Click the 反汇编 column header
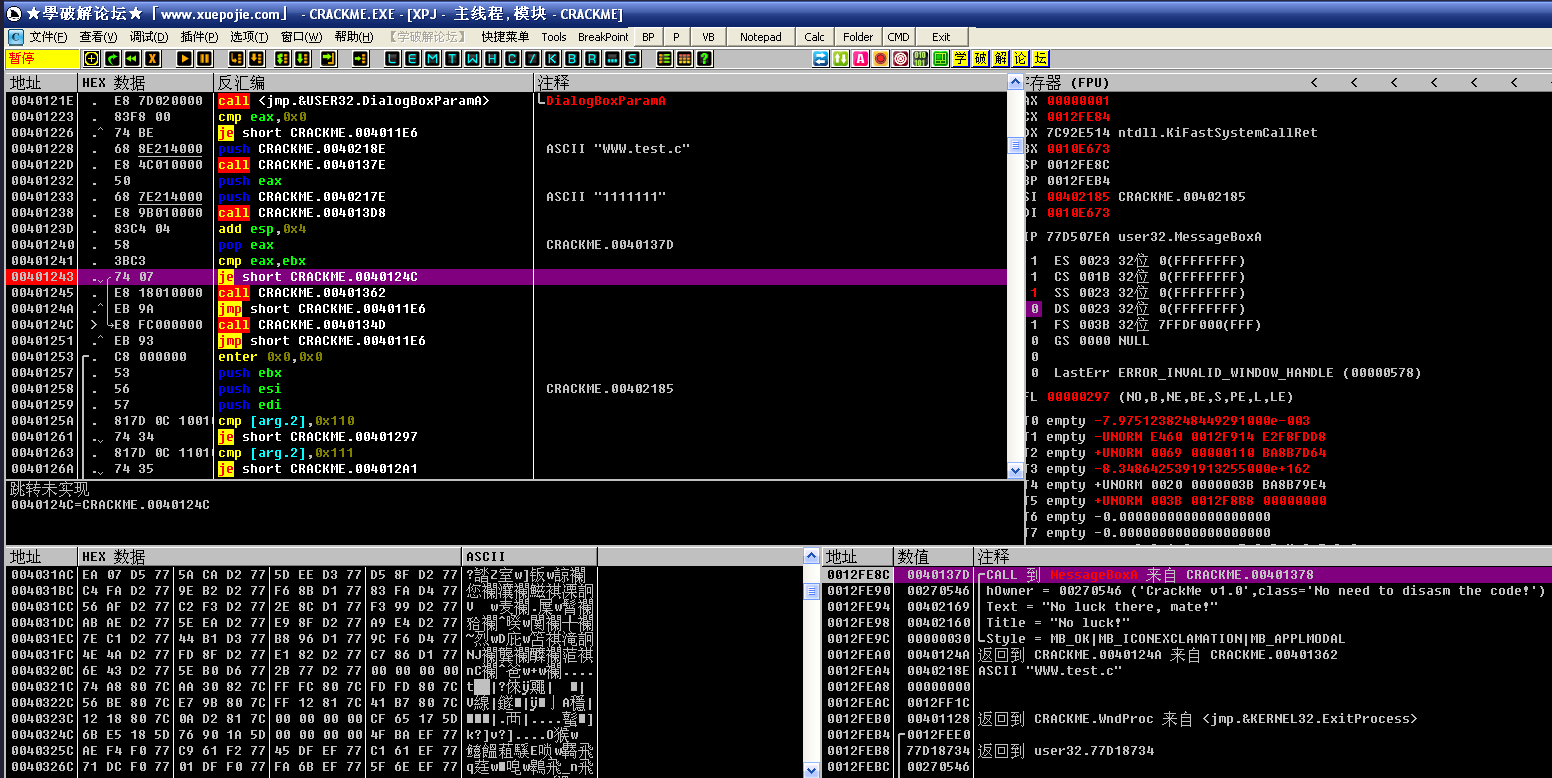 (373, 82)
